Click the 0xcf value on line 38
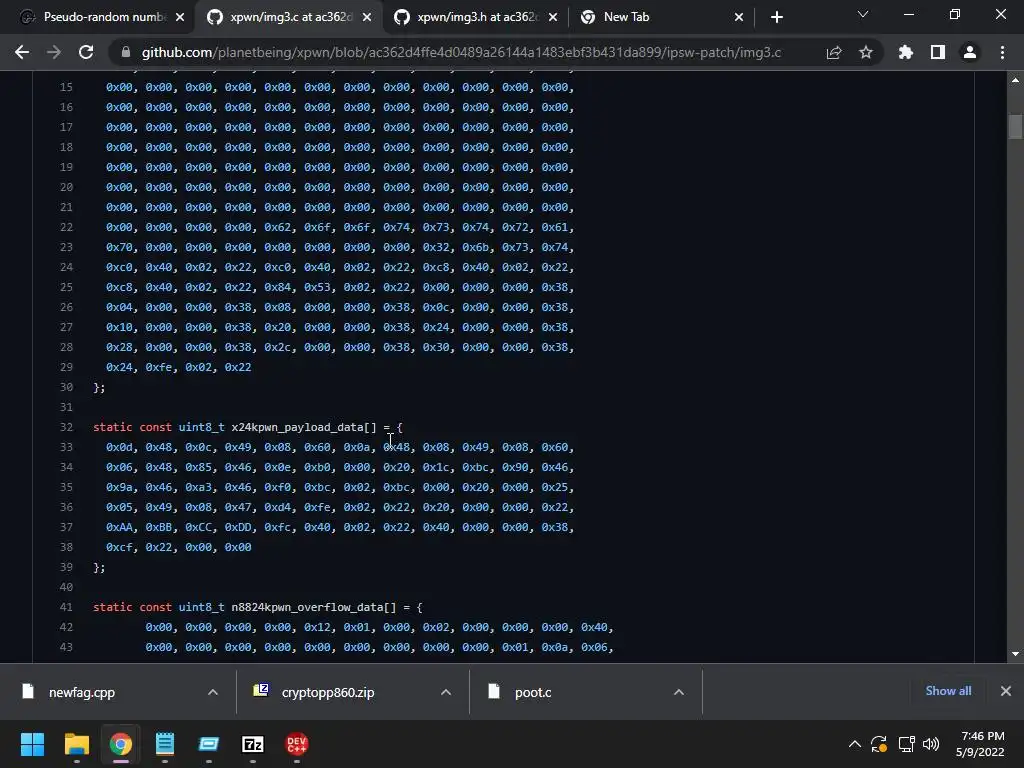Viewport: 1024px width, 768px height. point(119,547)
